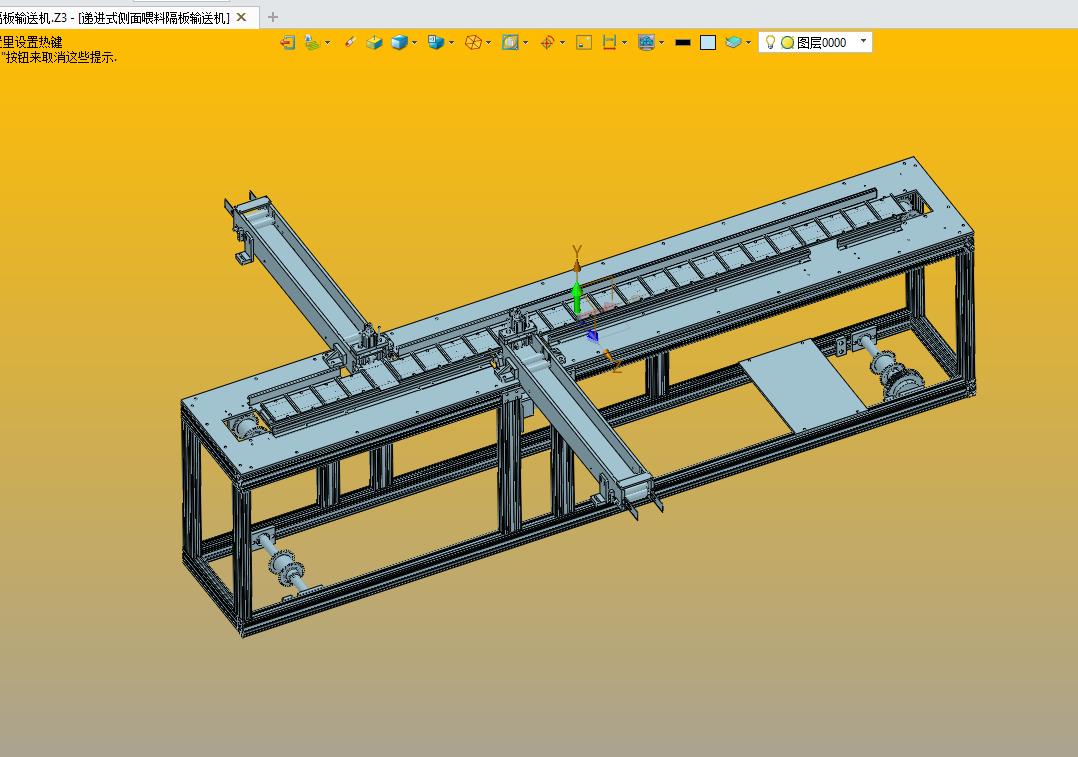Screen dimensions: 1078x757
Task: Click the monitor display settings icon
Action: 646,42
